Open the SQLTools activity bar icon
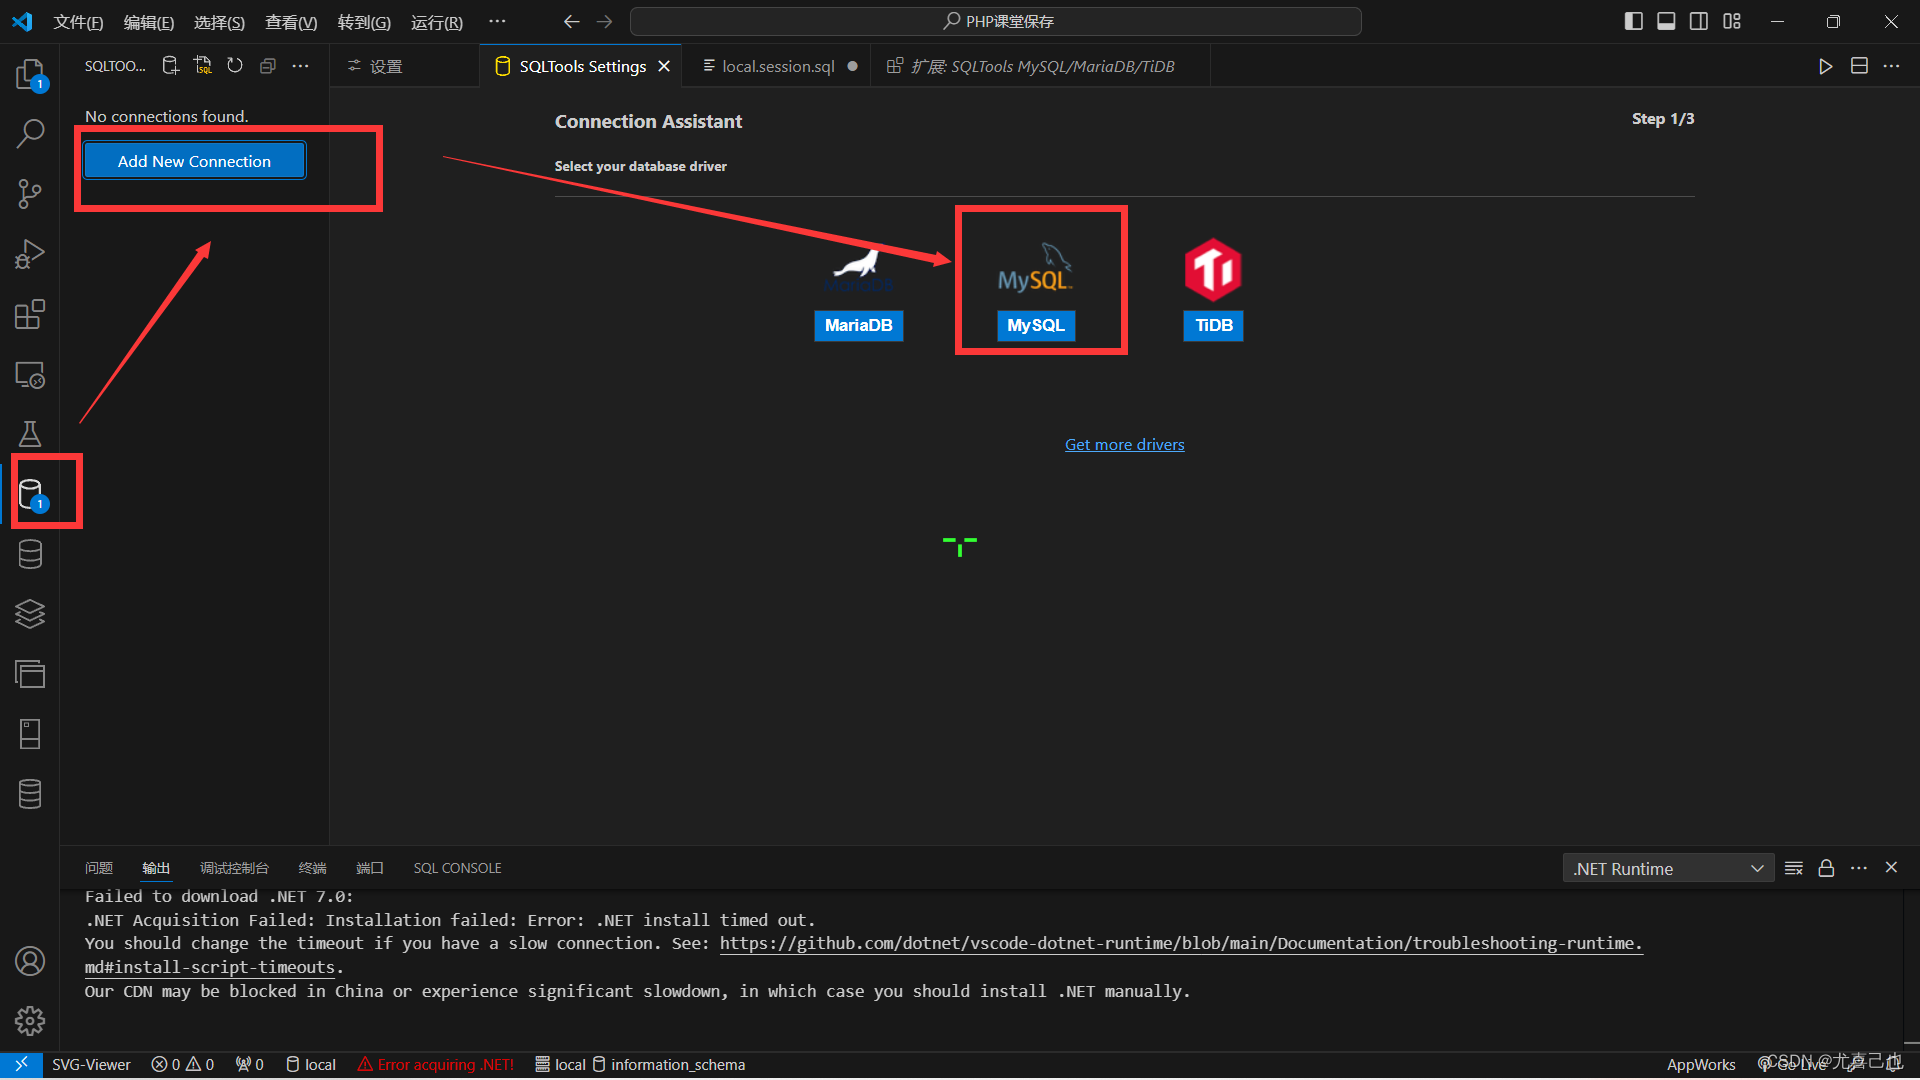 pos(31,493)
